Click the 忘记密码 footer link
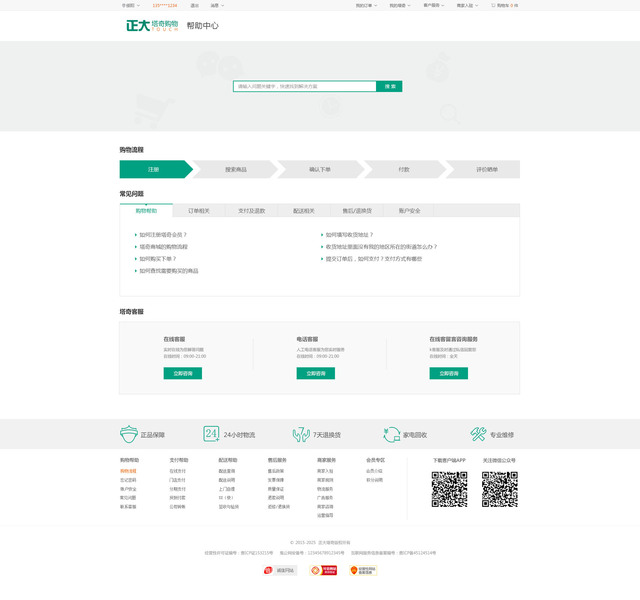This screenshot has height=600, width=640. 128,480
